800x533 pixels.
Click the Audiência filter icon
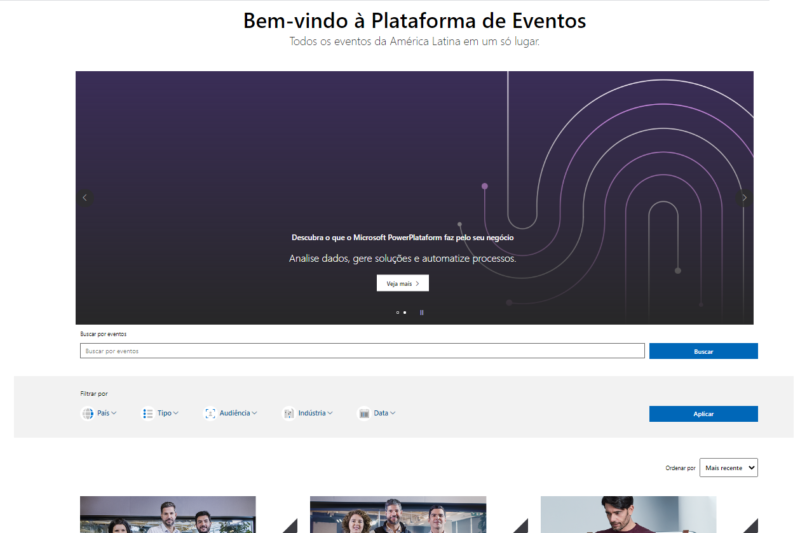coord(210,413)
